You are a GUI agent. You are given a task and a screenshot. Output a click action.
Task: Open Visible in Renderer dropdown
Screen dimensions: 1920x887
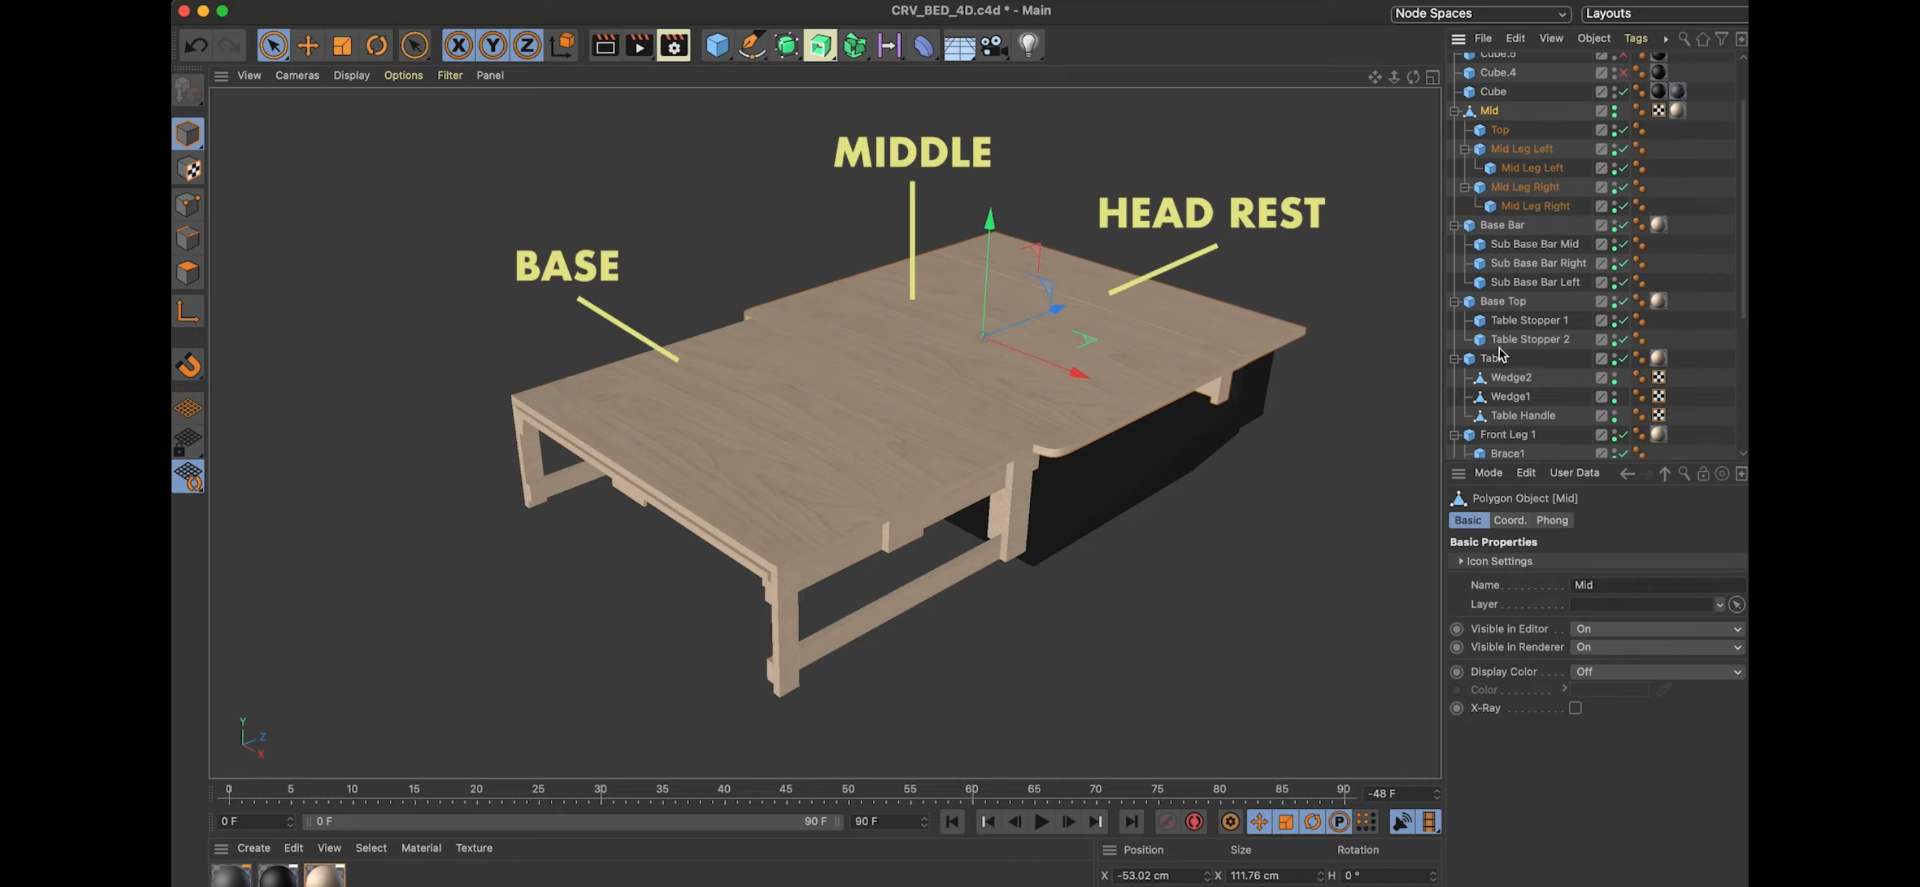point(1657,647)
